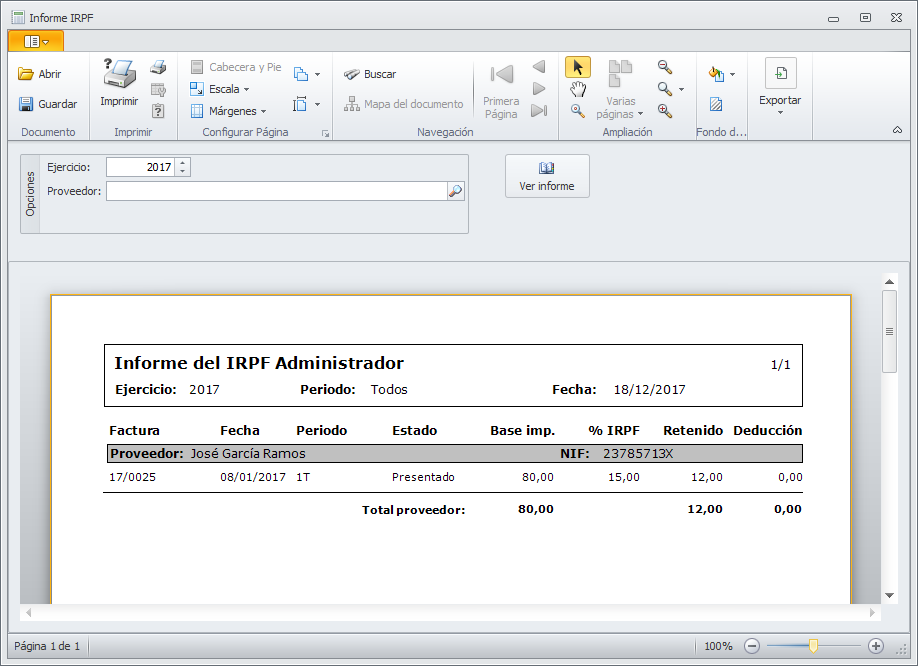Viewport: 918px width, 666px height.
Task: Increase the Ejercicio year with up arrow
Action: pos(182,163)
